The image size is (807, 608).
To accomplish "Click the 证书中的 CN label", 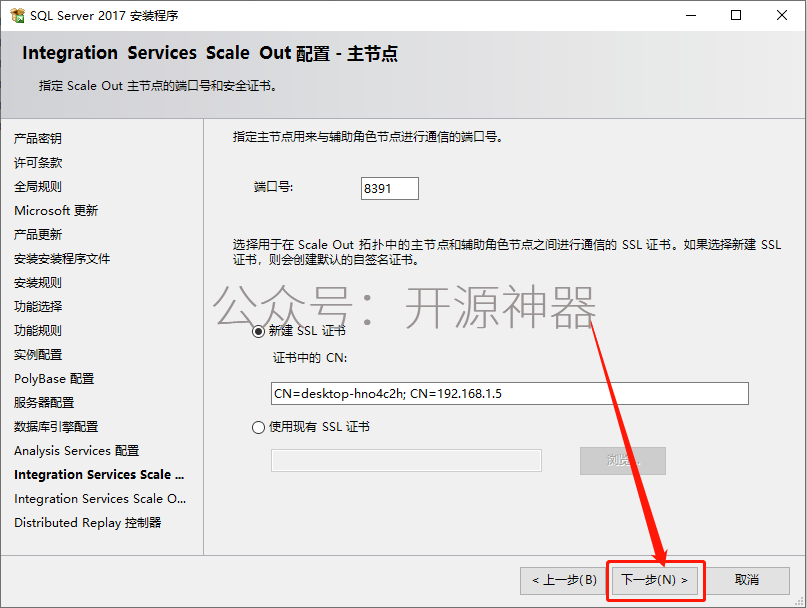I will click(x=310, y=357).
